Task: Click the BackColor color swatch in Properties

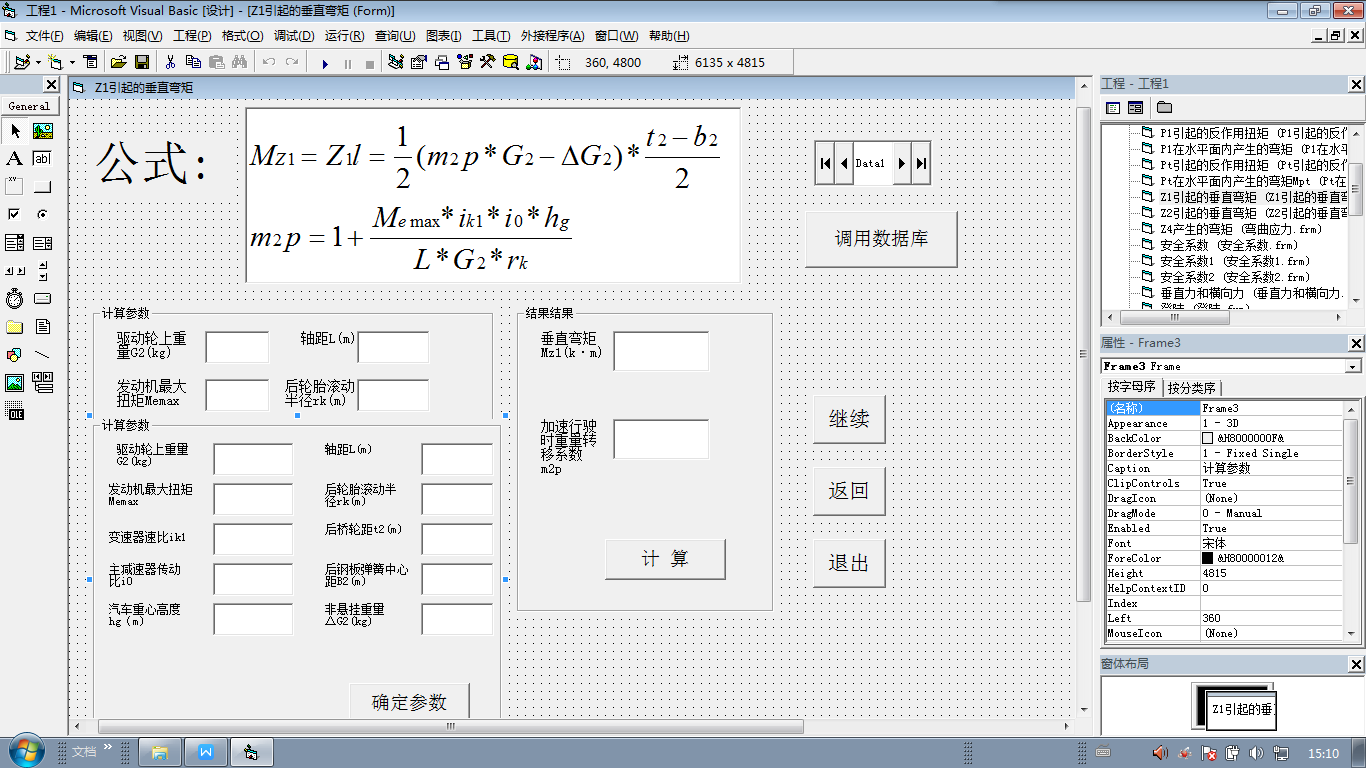Action: (1207, 438)
